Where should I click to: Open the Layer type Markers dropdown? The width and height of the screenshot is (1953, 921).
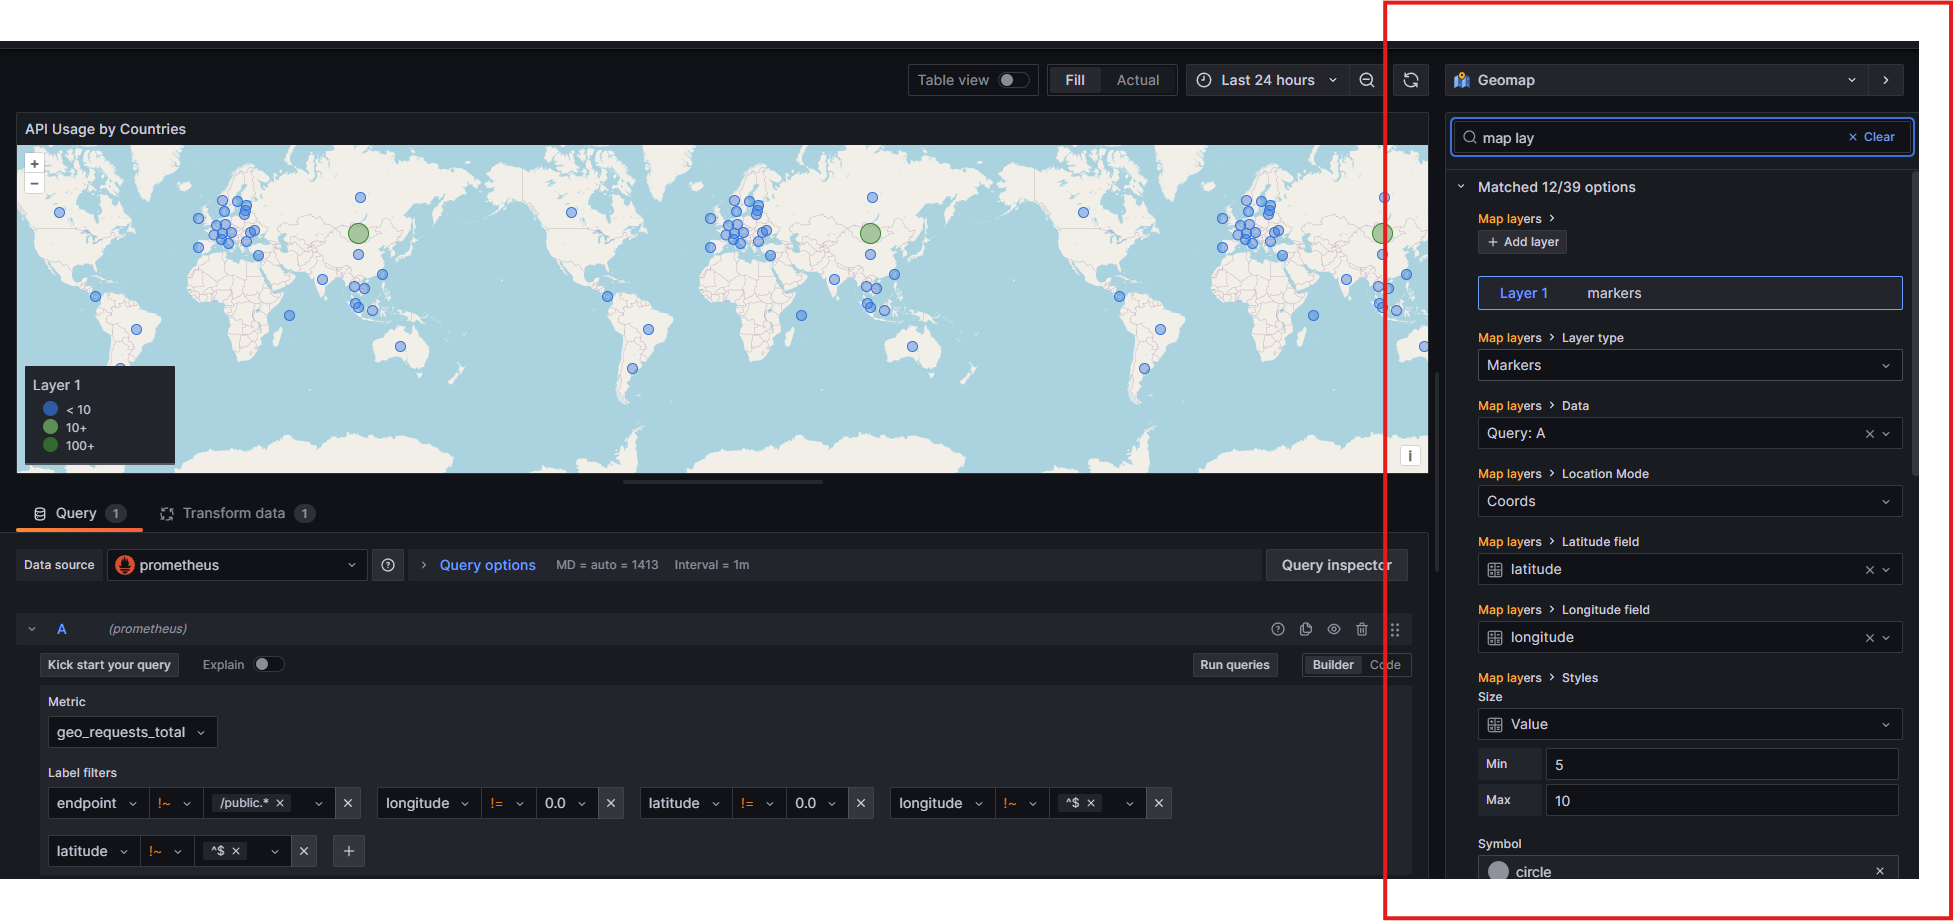1689,365
